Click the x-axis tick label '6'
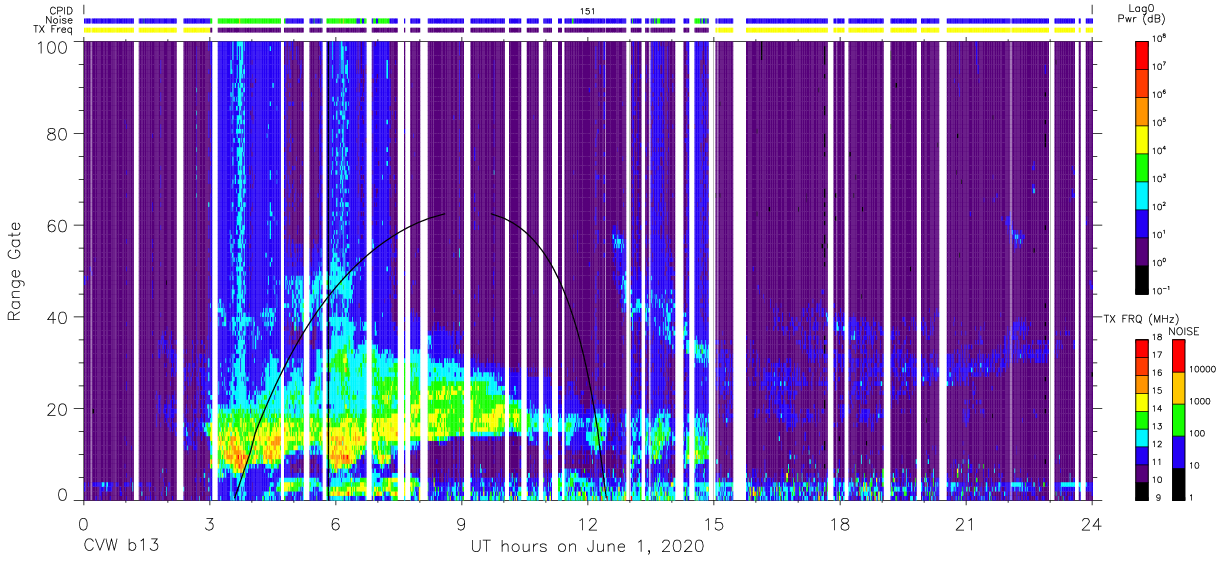 [335, 523]
